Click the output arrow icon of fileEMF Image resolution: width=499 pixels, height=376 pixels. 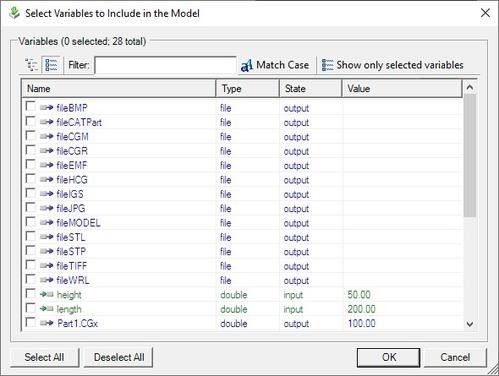(x=46, y=165)
